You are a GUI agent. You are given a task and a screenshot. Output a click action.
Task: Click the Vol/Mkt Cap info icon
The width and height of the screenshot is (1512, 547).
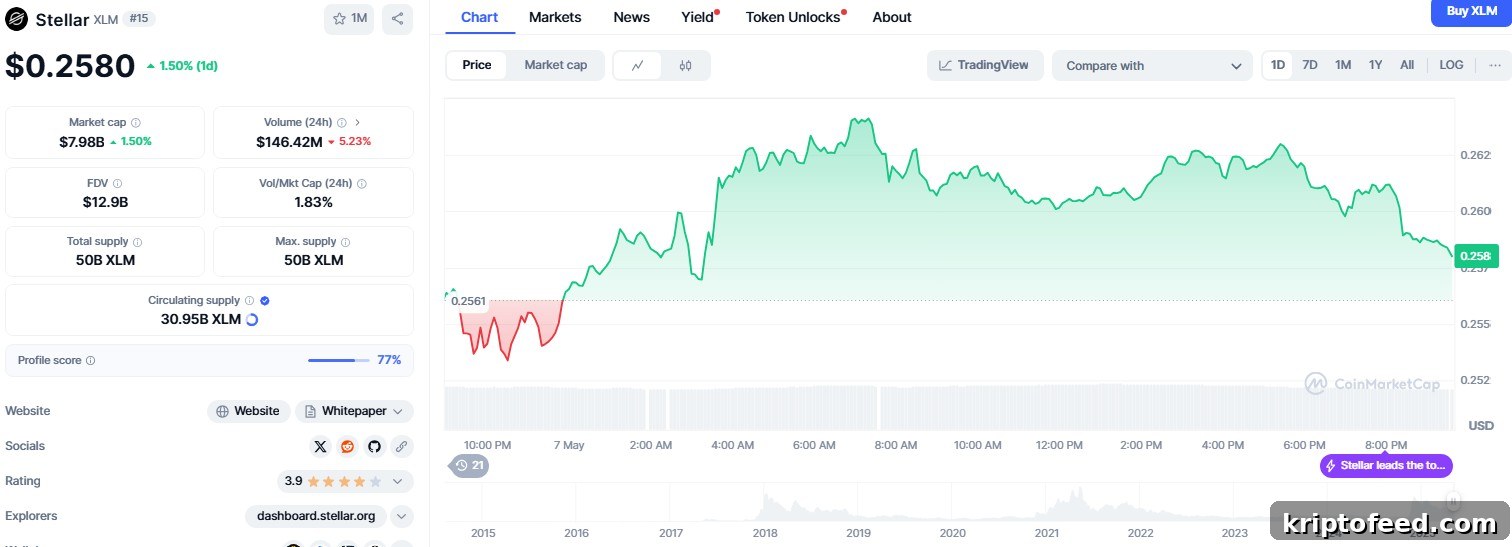pyautogui.click(x=361, y=184)
